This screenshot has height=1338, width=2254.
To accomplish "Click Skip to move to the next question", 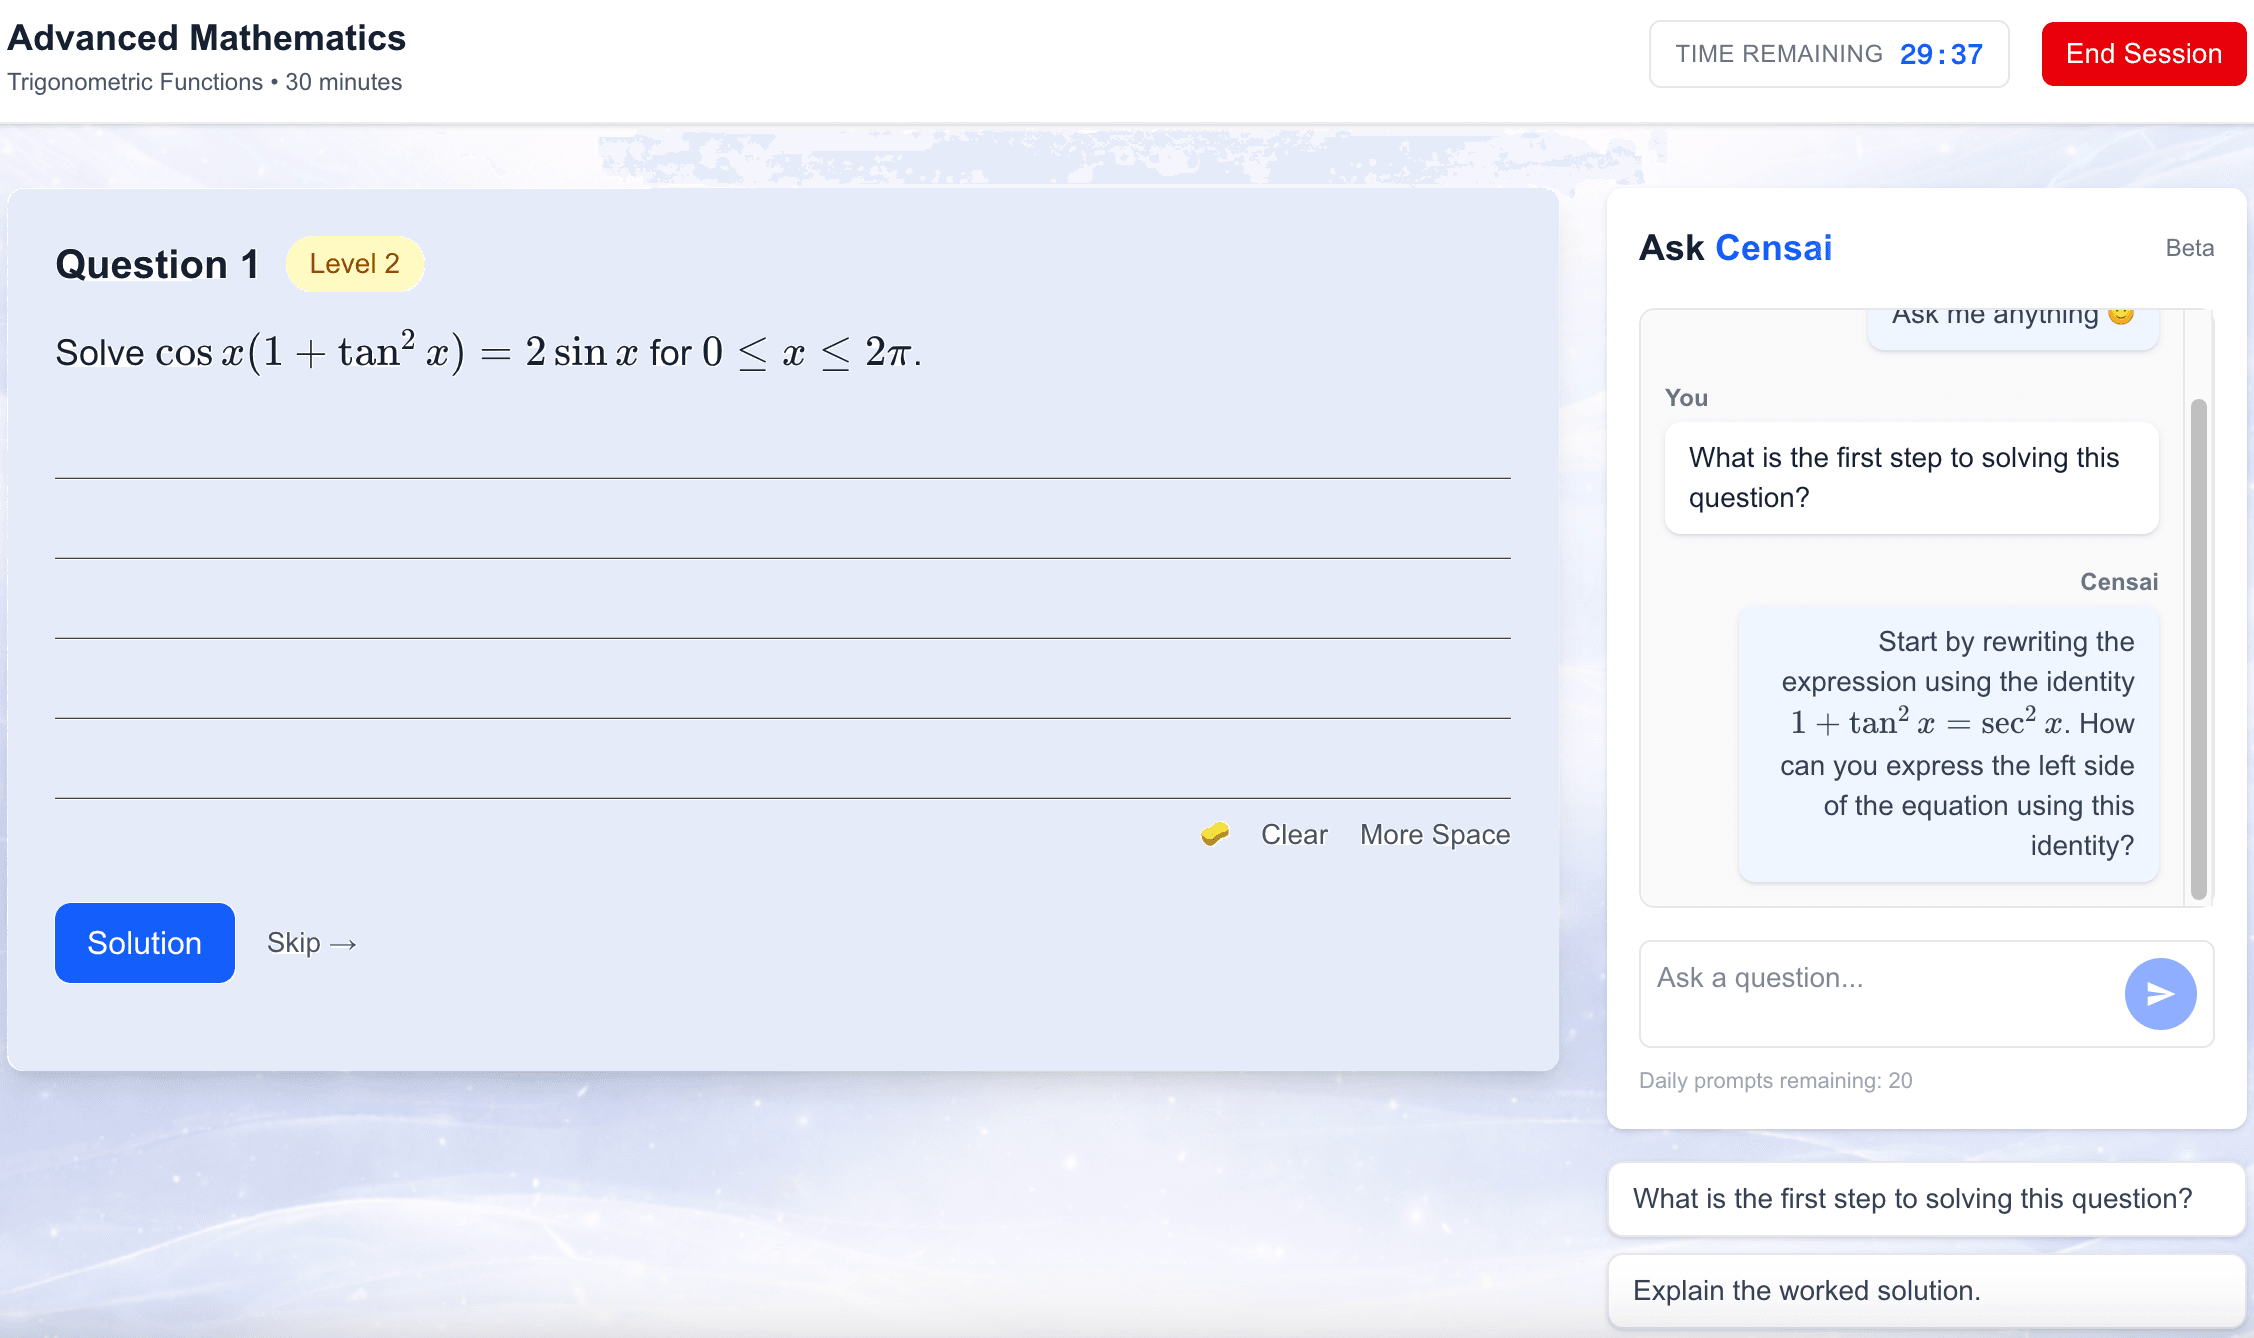I will coord(312,943).
